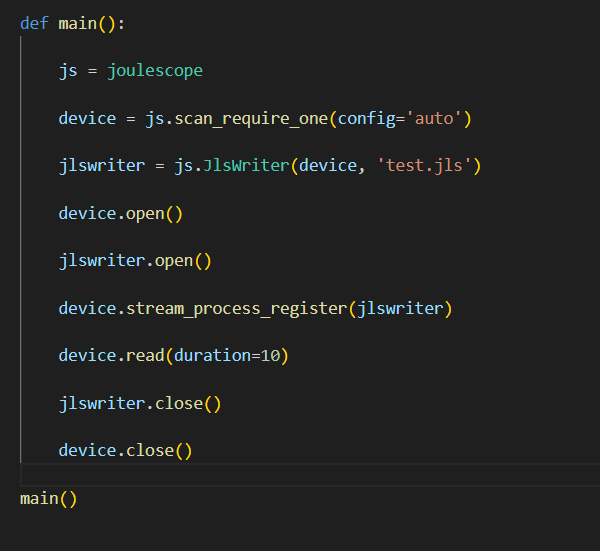The width and height of the screenshot is (600, 551).
Task: Click 'main' in the function definition
Action: [x=78, y=23]
